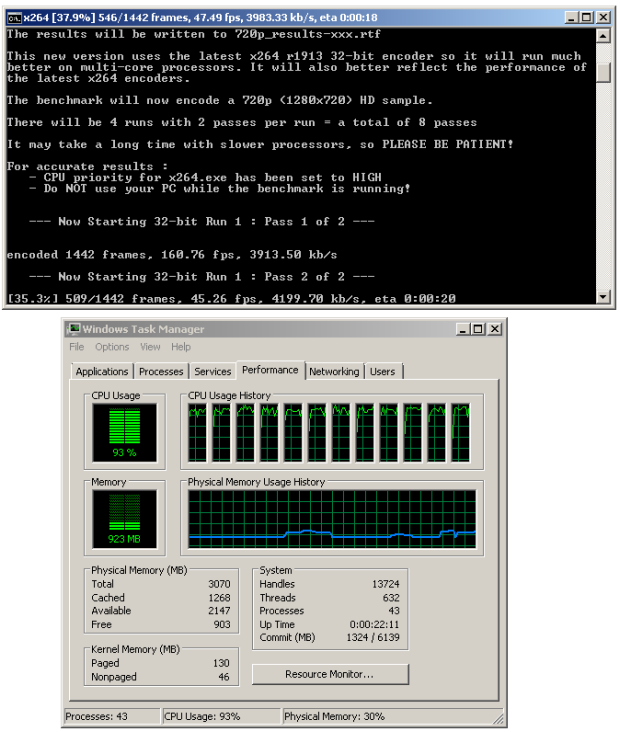Image resolution: width=620 pixels, height=732 pixels.
Task: Click the Task Manager resize grip corner
Action: 499,718
